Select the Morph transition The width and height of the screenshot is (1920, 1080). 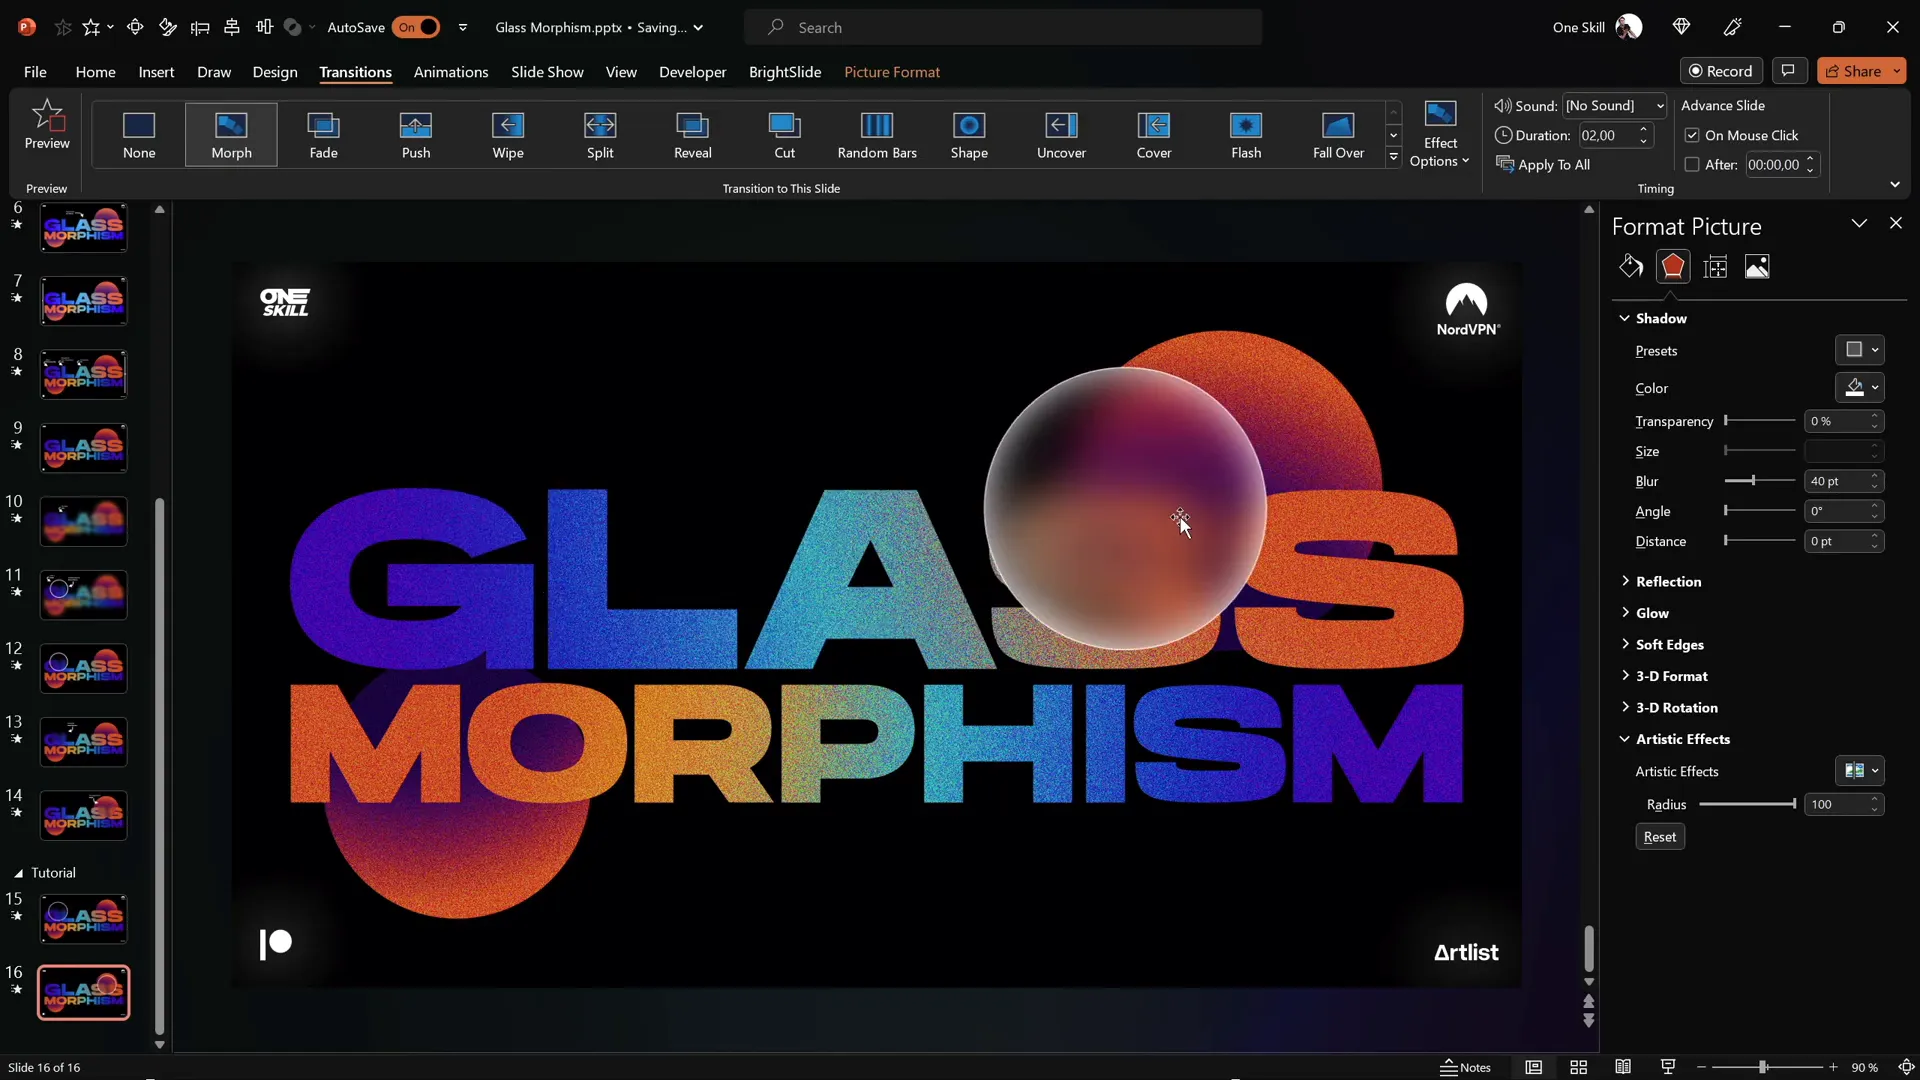pos(231,135)
